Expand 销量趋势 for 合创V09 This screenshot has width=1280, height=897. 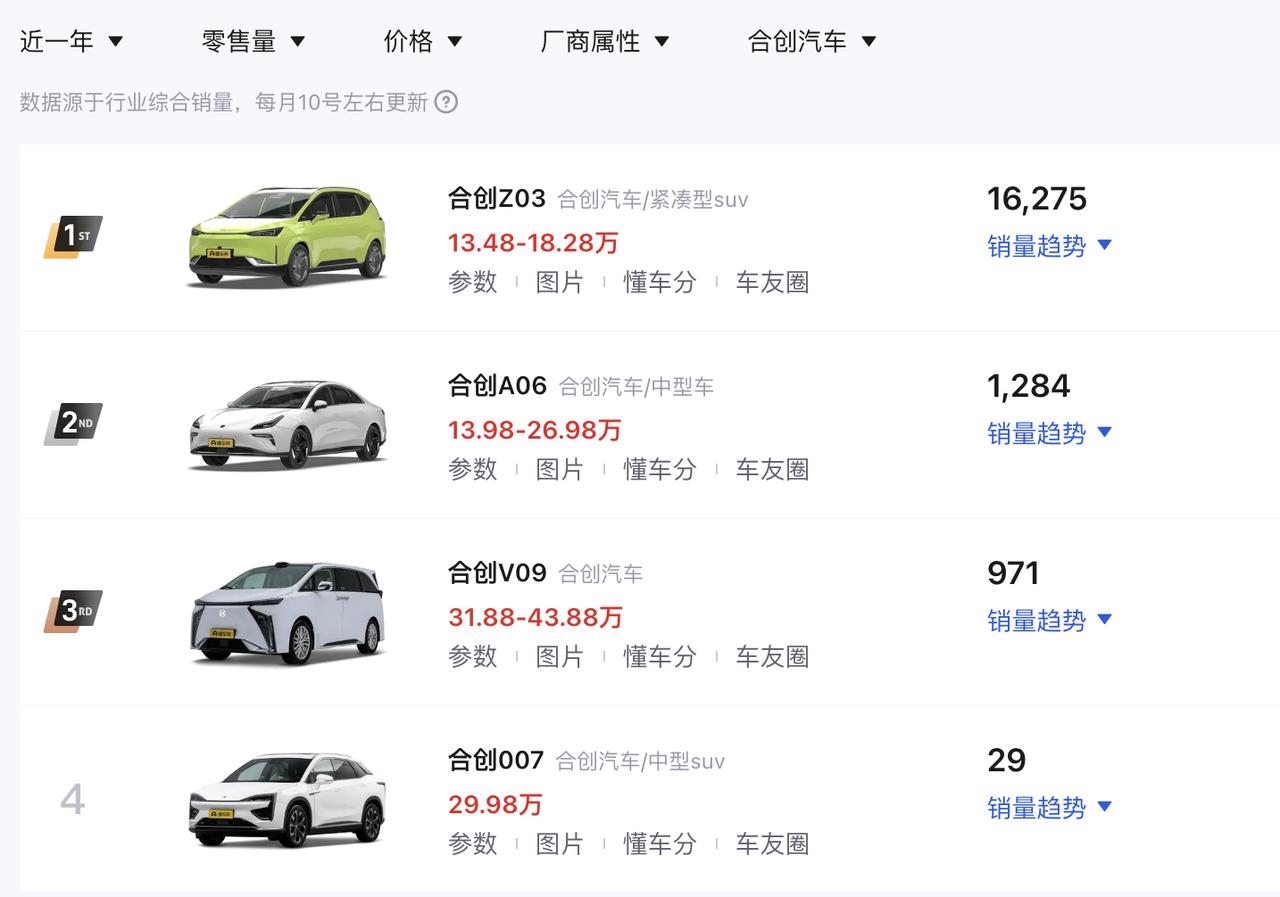(x=1050, y=620)
